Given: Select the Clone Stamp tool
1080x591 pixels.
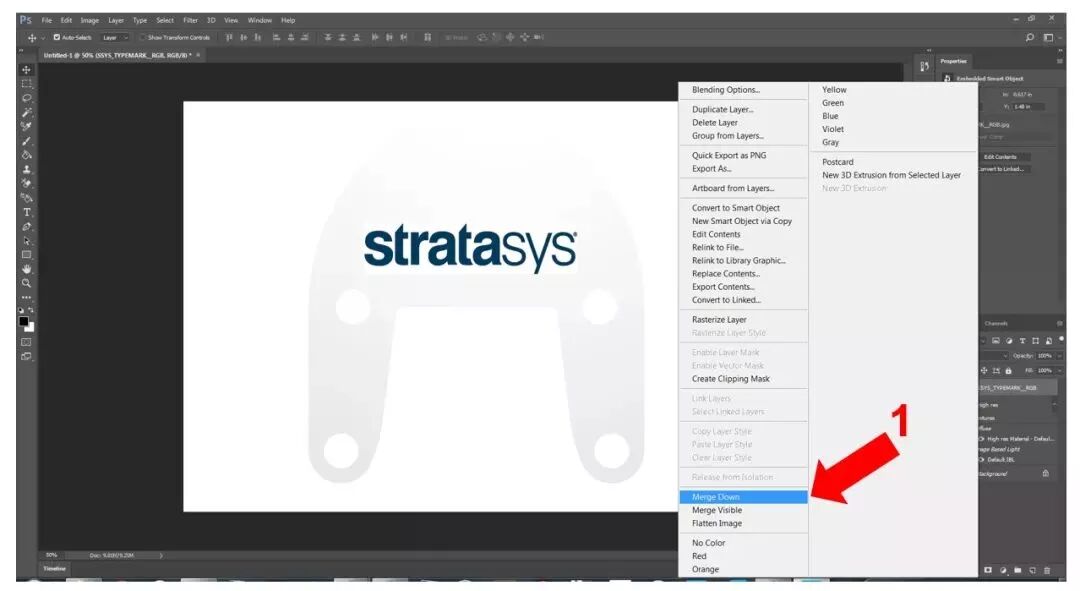Looking at the screenshot, I should (26, 169).
